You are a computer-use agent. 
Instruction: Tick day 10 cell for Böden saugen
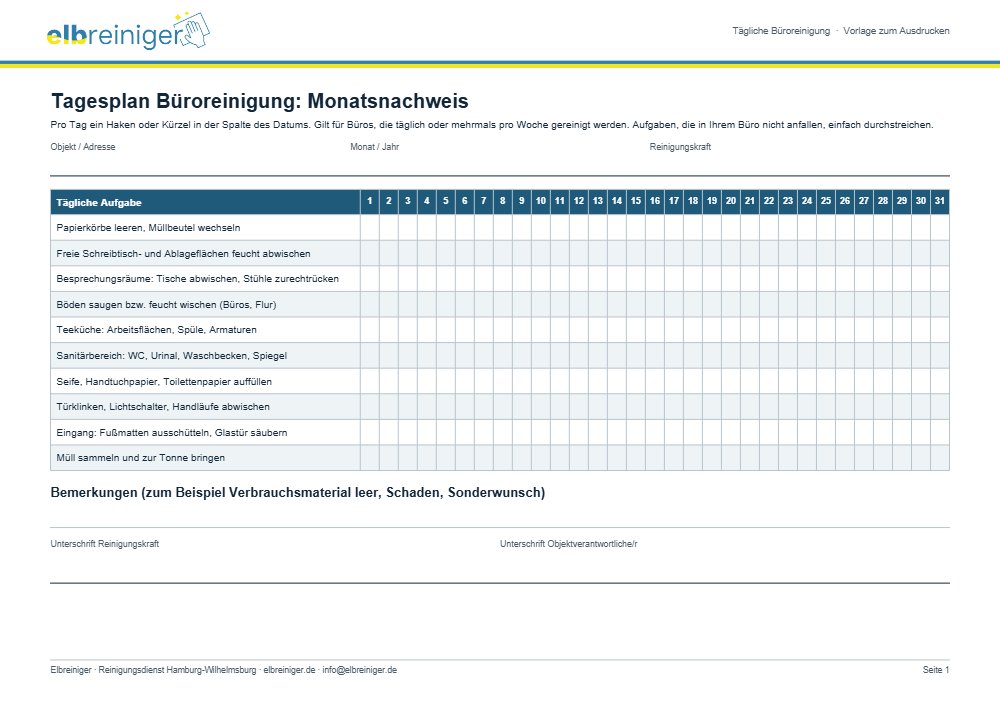point(541,304)
